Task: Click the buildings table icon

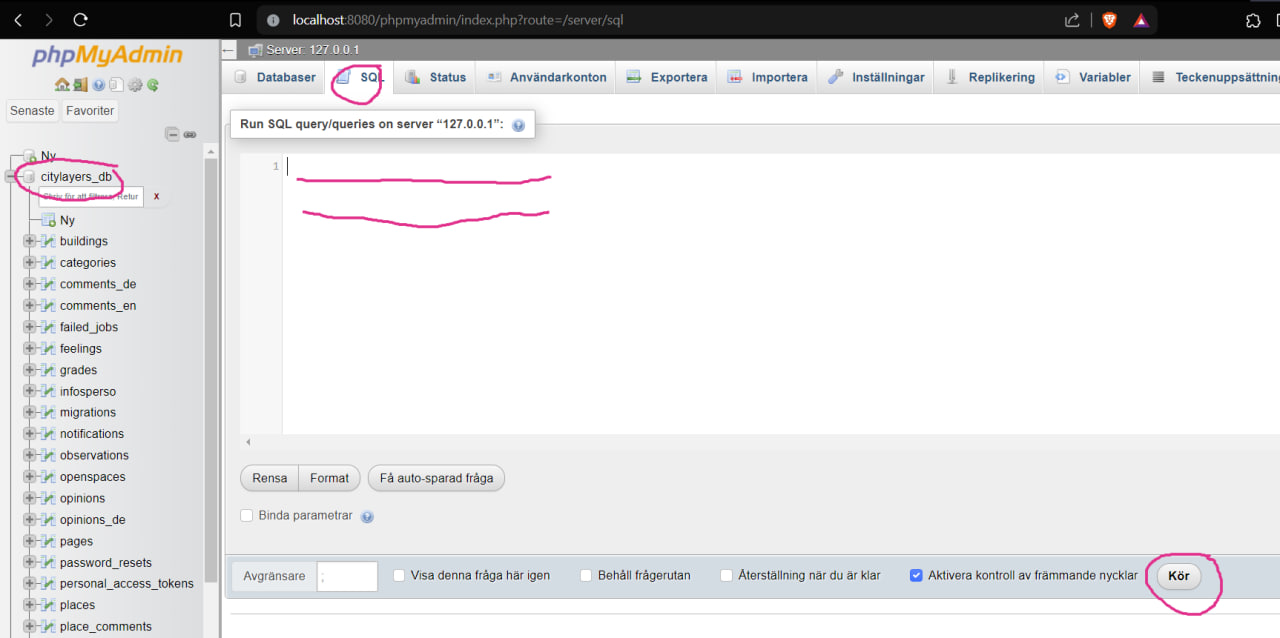Action: pos(48,241)
